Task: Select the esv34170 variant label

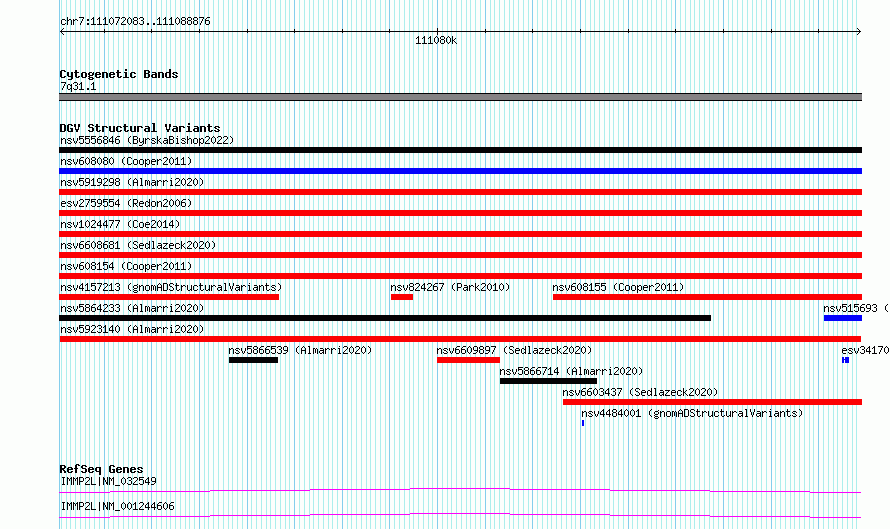Action: pyautogui.click(x=865, y=350)
